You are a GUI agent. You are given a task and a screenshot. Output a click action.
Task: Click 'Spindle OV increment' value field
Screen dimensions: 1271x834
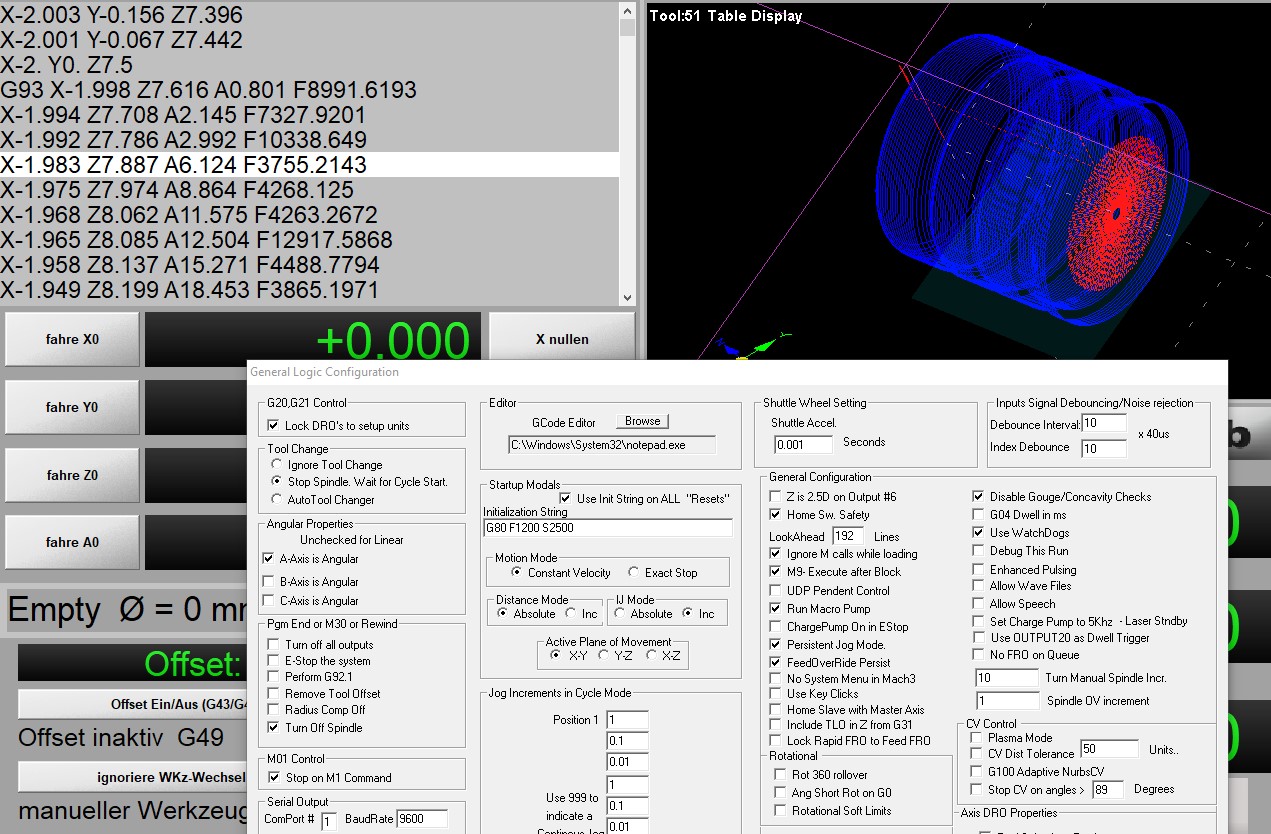click(x=1007, y=701)
